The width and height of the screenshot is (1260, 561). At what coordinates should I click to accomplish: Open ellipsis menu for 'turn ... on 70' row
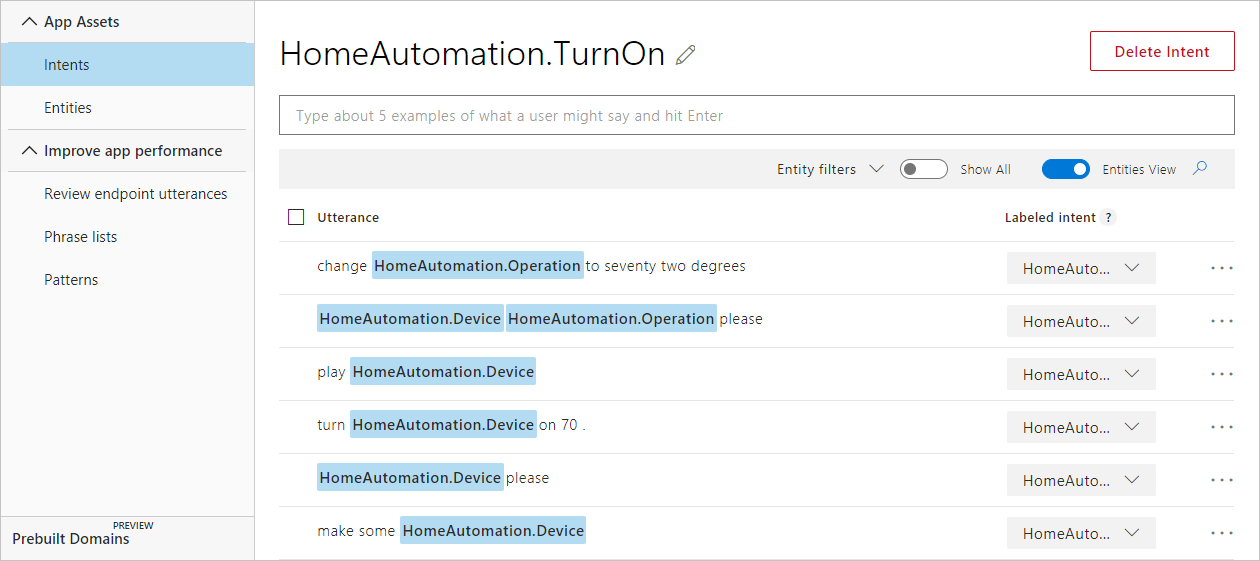tap(1221, 427)
